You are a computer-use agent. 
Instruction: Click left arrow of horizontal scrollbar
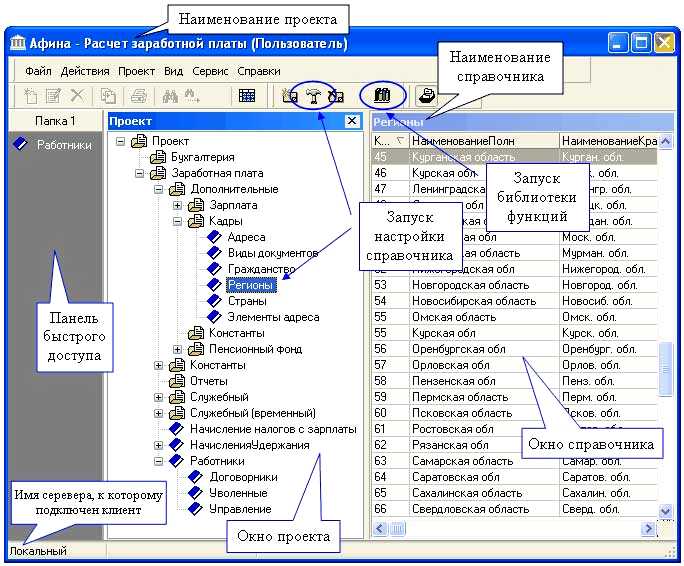point(380,529)
